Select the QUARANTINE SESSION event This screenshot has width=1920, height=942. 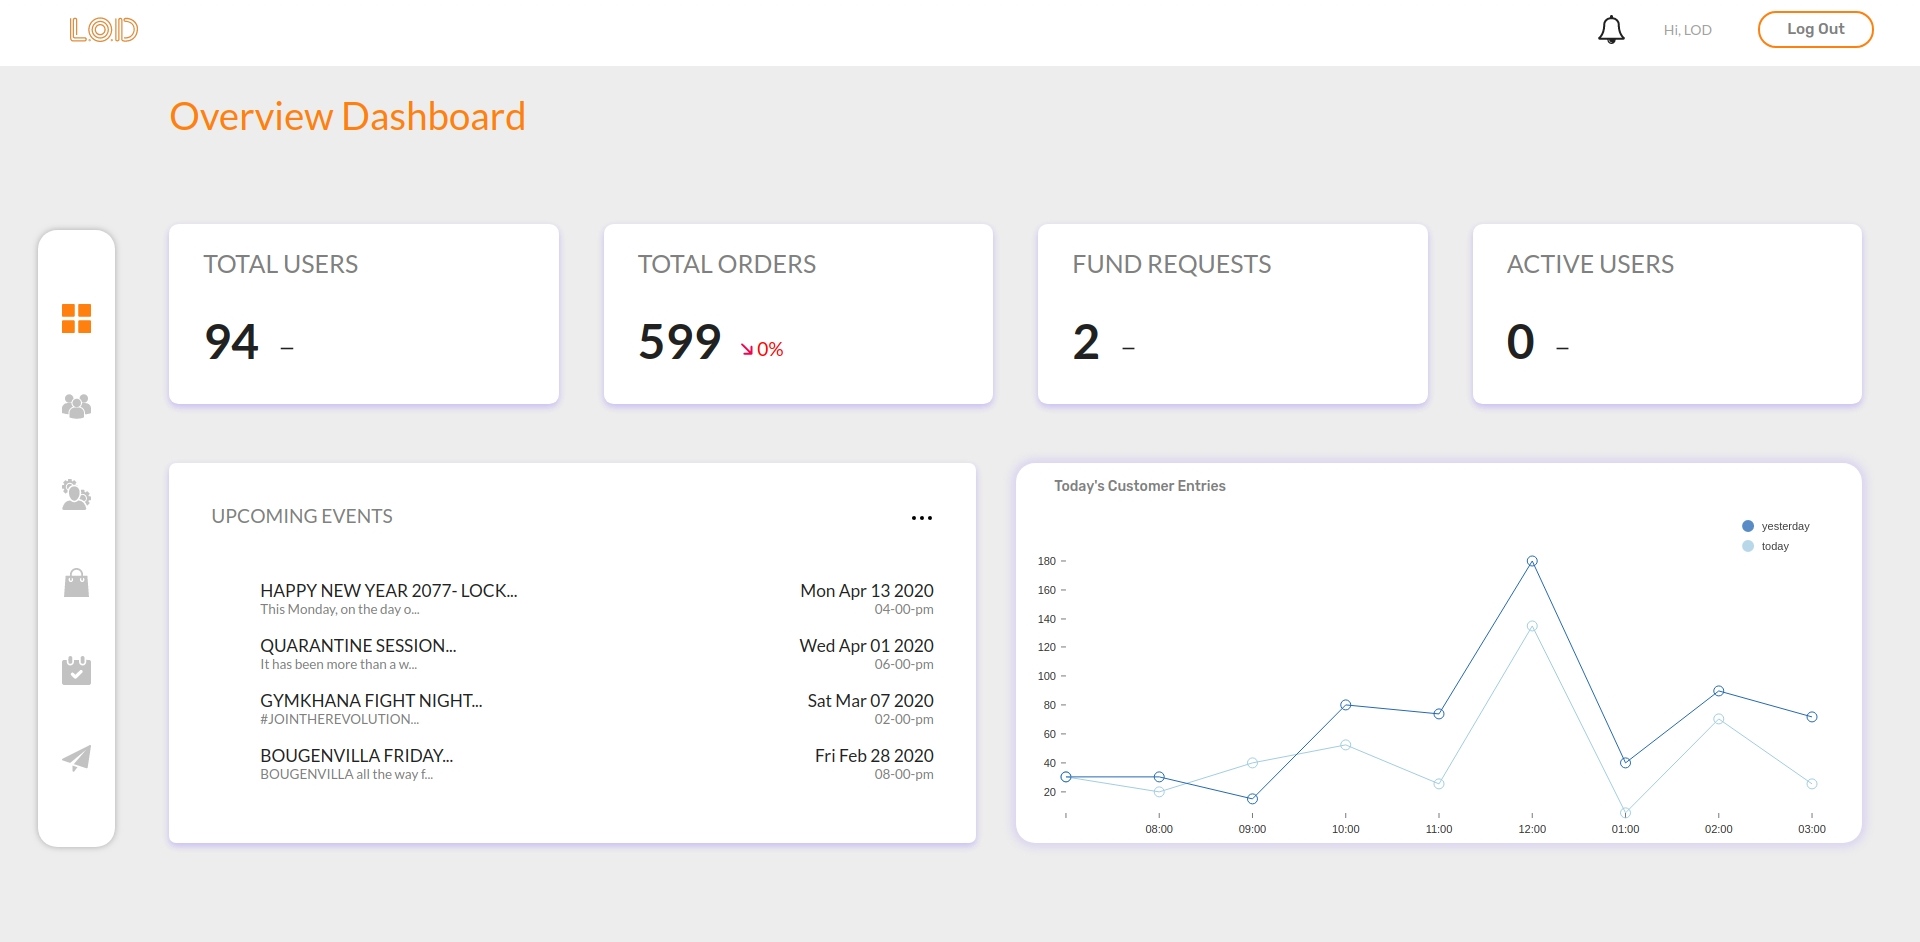358,646
